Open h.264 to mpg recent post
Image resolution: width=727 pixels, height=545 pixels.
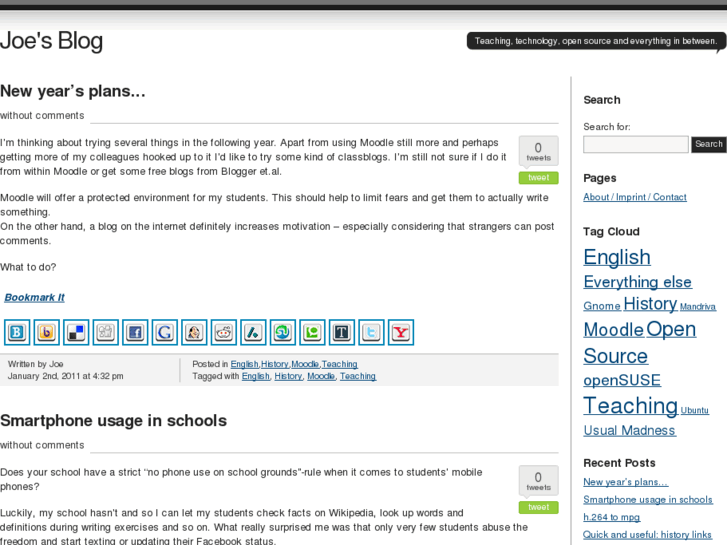coord(612,517)
